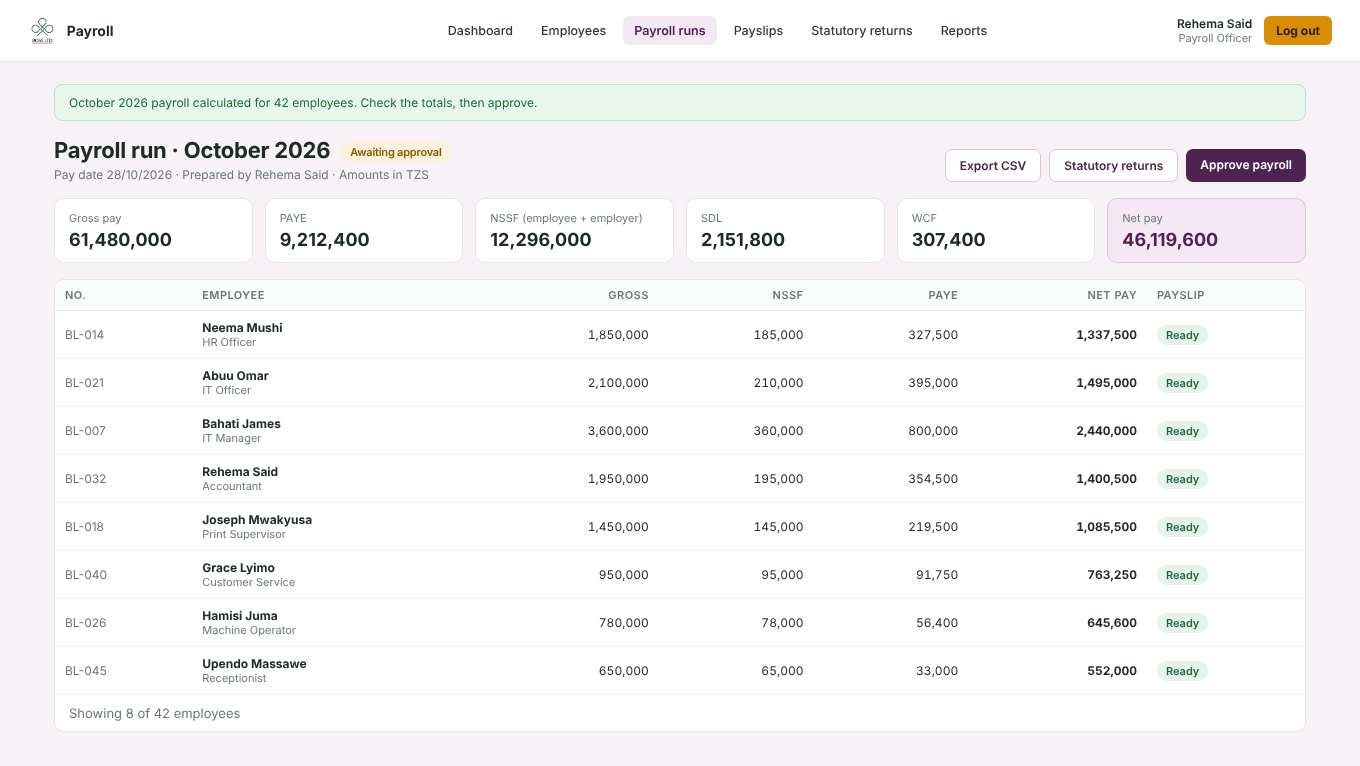Click the NSSF employee plus employer card

[x=575, y=230]
